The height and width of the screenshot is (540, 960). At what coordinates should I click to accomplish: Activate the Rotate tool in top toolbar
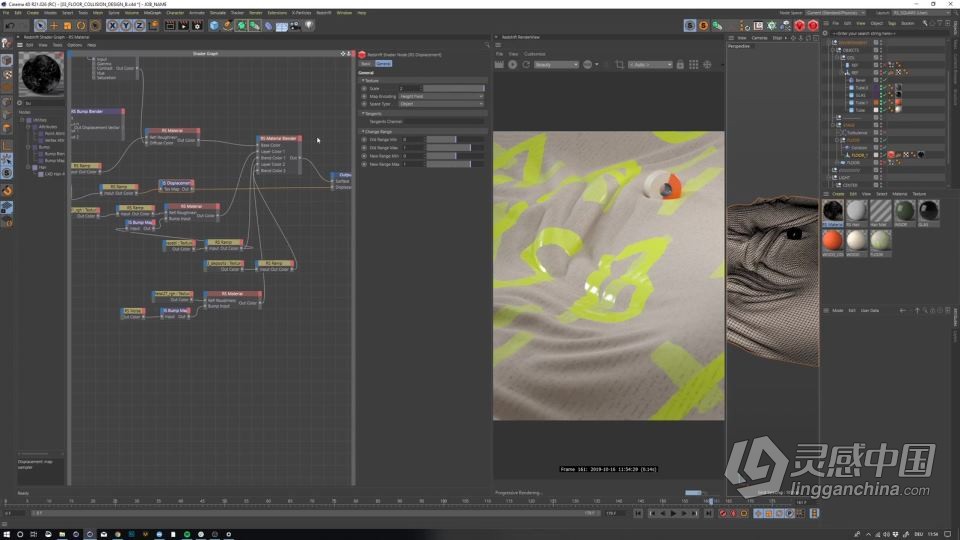[x=81, y=26]
